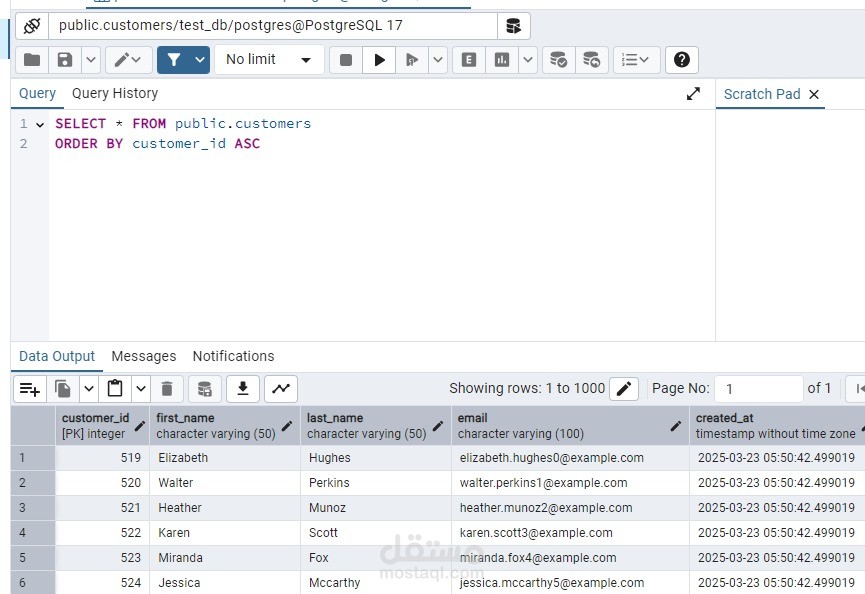Click the Explain Analyze chart icon
The height and width of the screenshot is (594, 865).
click(x=502, y=60)
